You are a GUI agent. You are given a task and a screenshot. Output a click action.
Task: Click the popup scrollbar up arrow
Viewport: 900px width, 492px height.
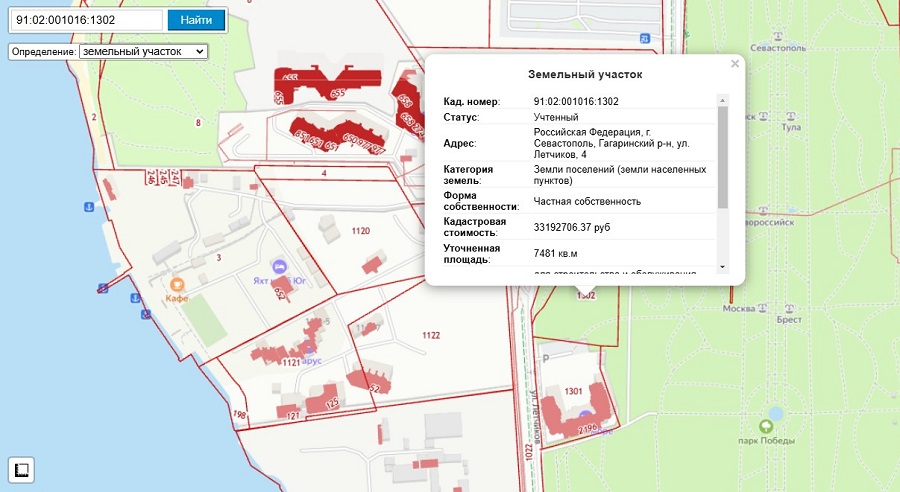click(723, 100)
